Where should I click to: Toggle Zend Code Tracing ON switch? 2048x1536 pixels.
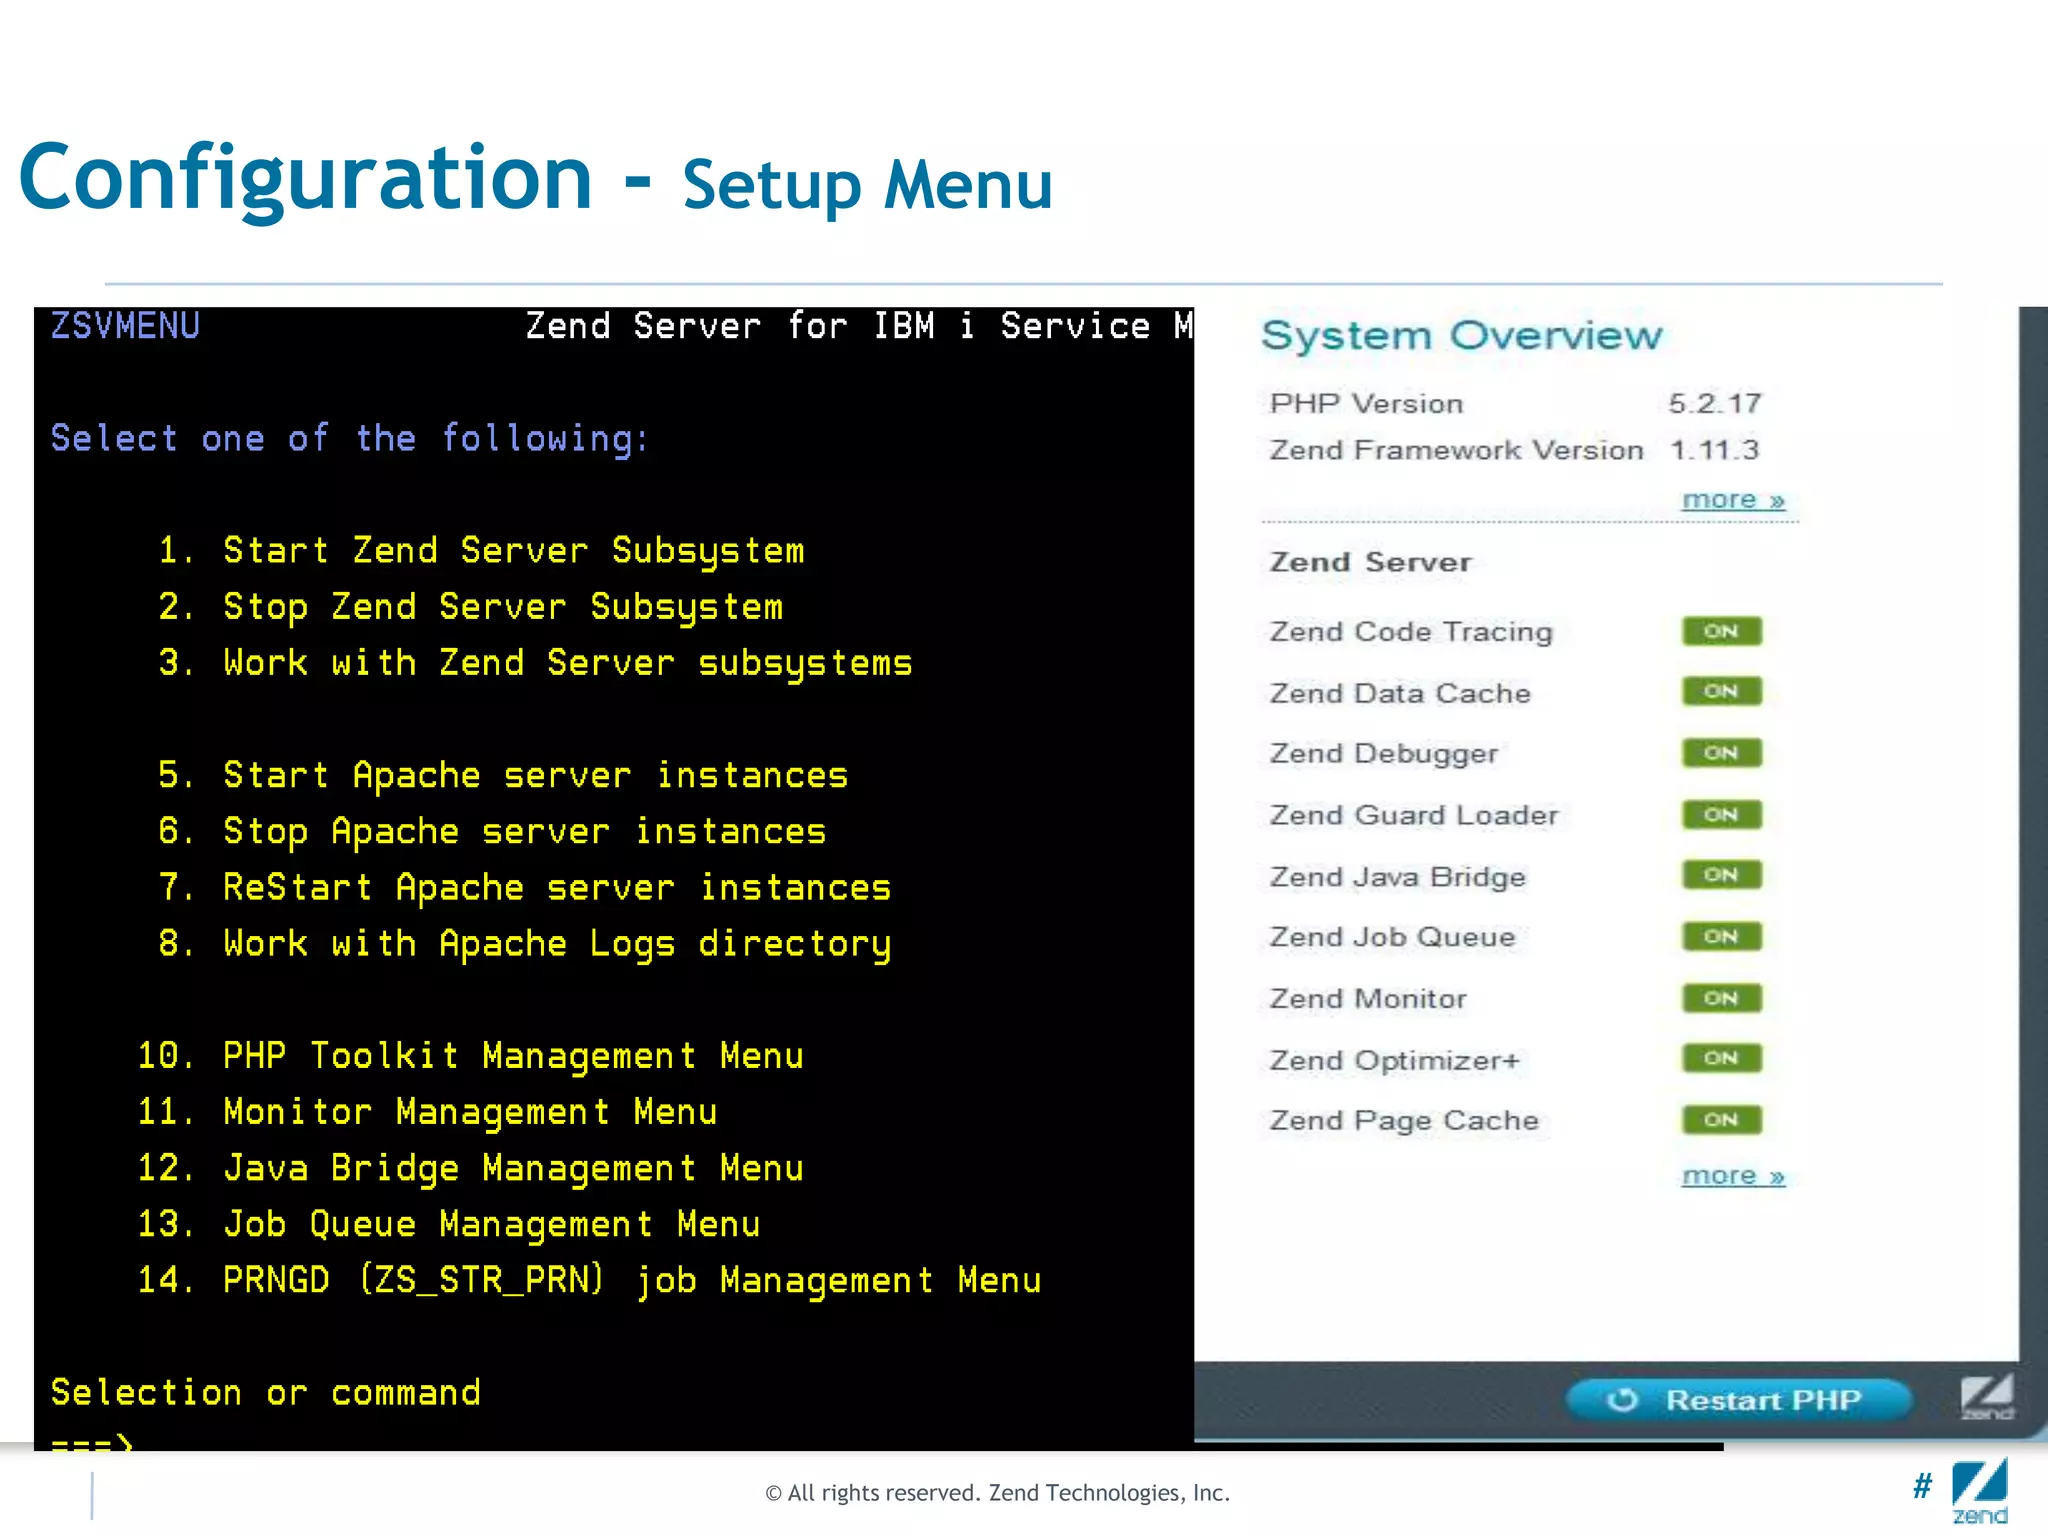1721,631
